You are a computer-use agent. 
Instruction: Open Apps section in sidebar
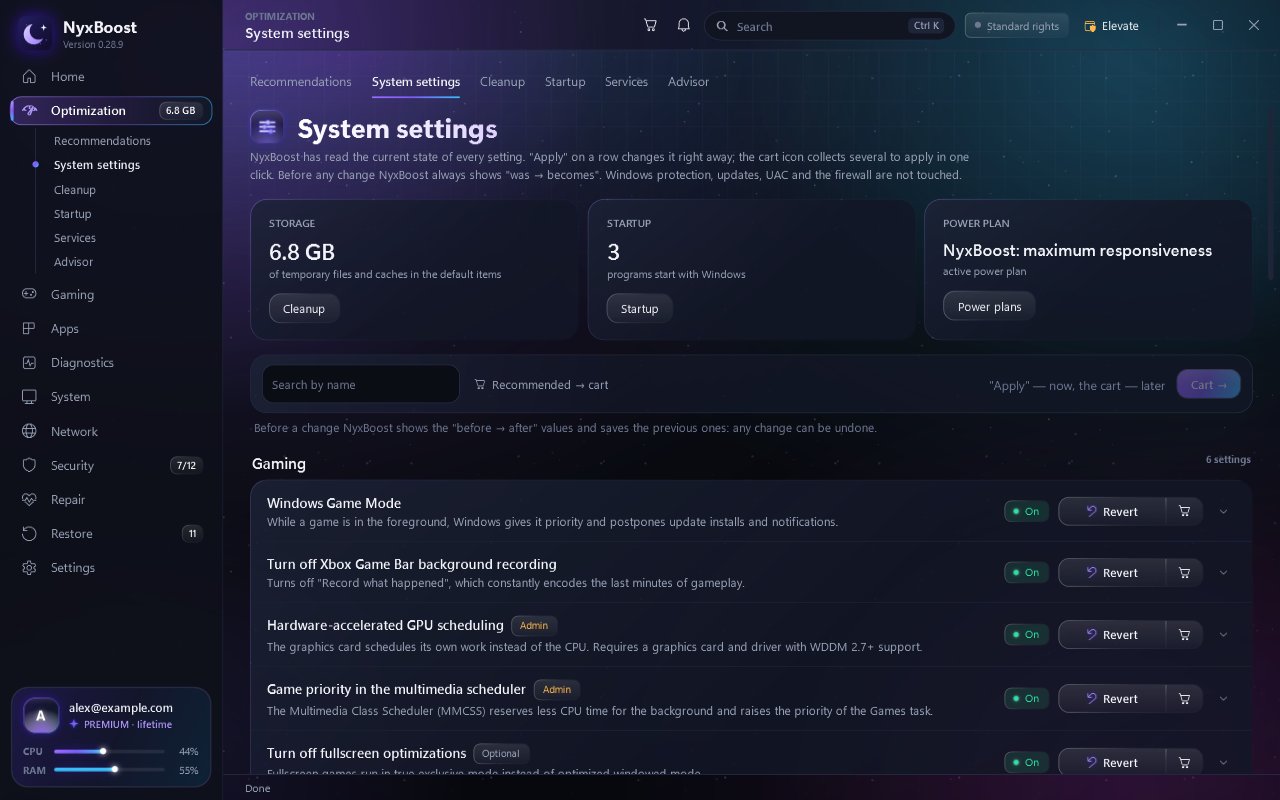(111, 329)
